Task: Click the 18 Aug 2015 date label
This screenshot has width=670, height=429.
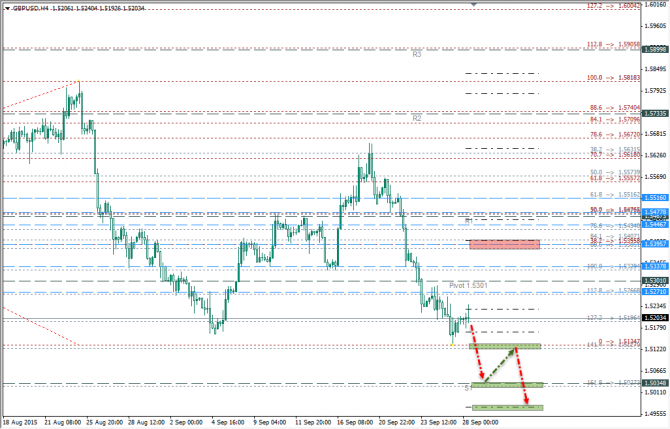Action: coord(22,422)
